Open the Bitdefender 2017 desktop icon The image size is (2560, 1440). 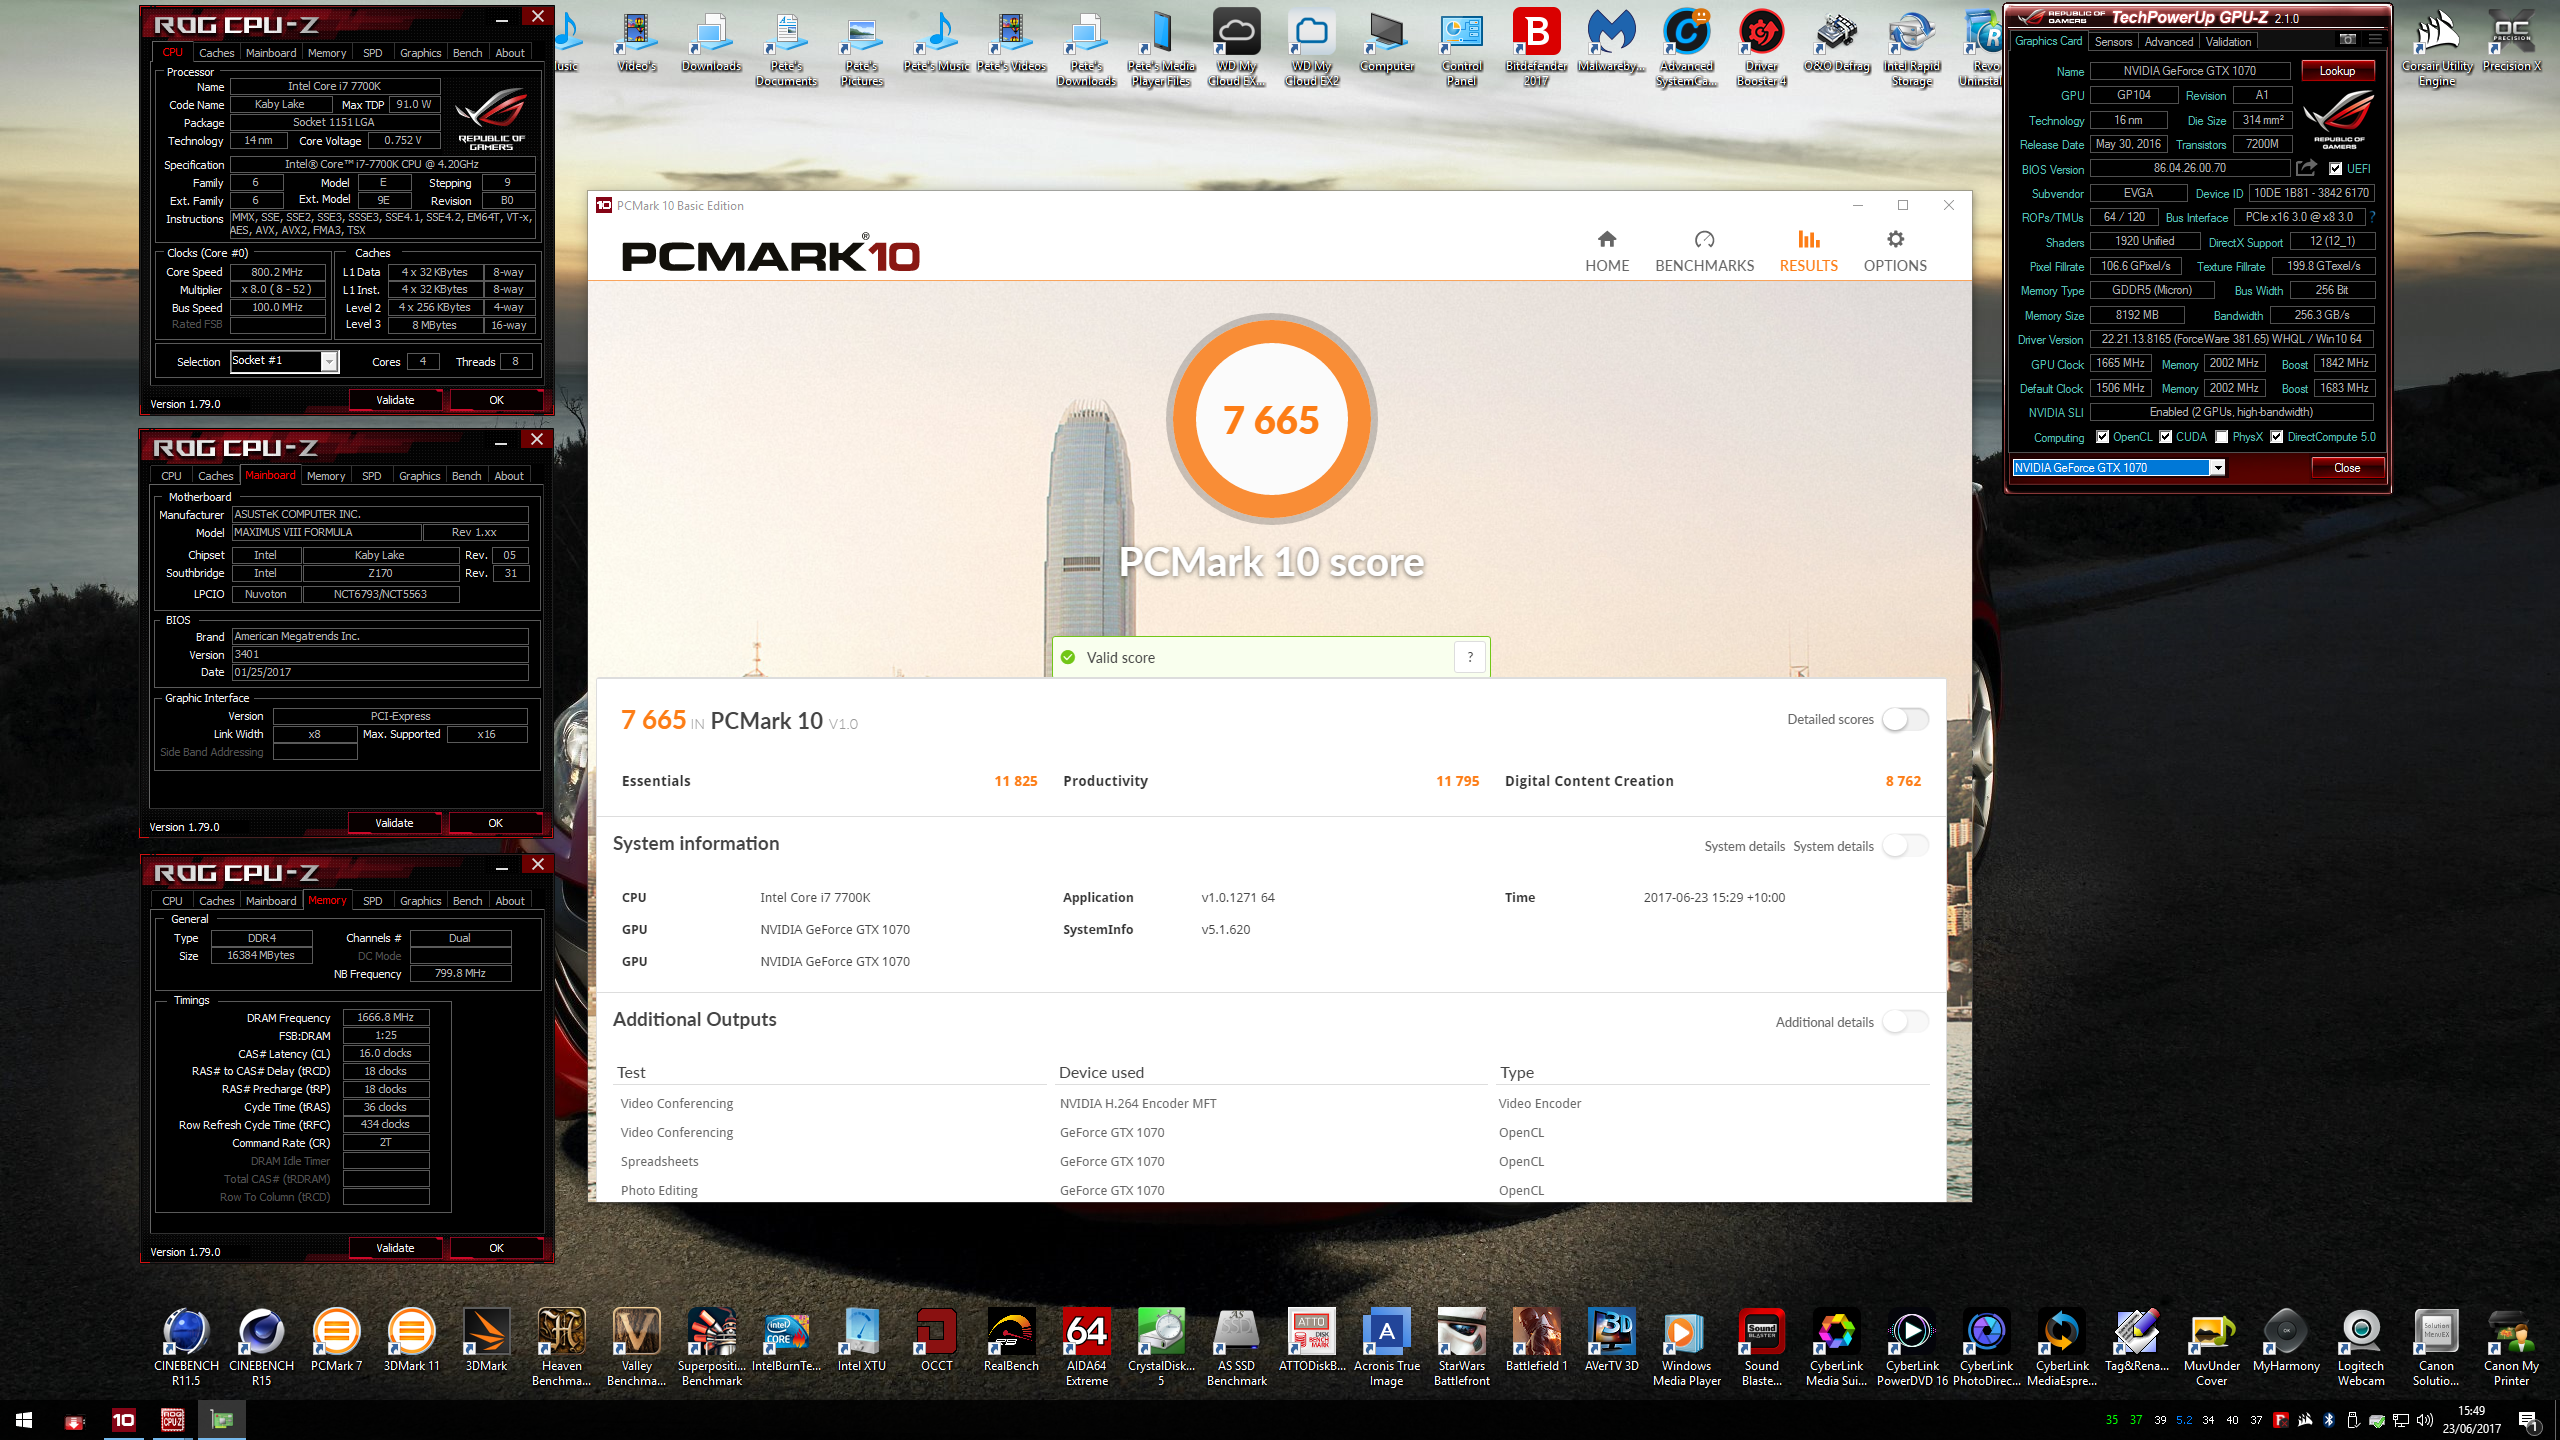click(1536, 48)
